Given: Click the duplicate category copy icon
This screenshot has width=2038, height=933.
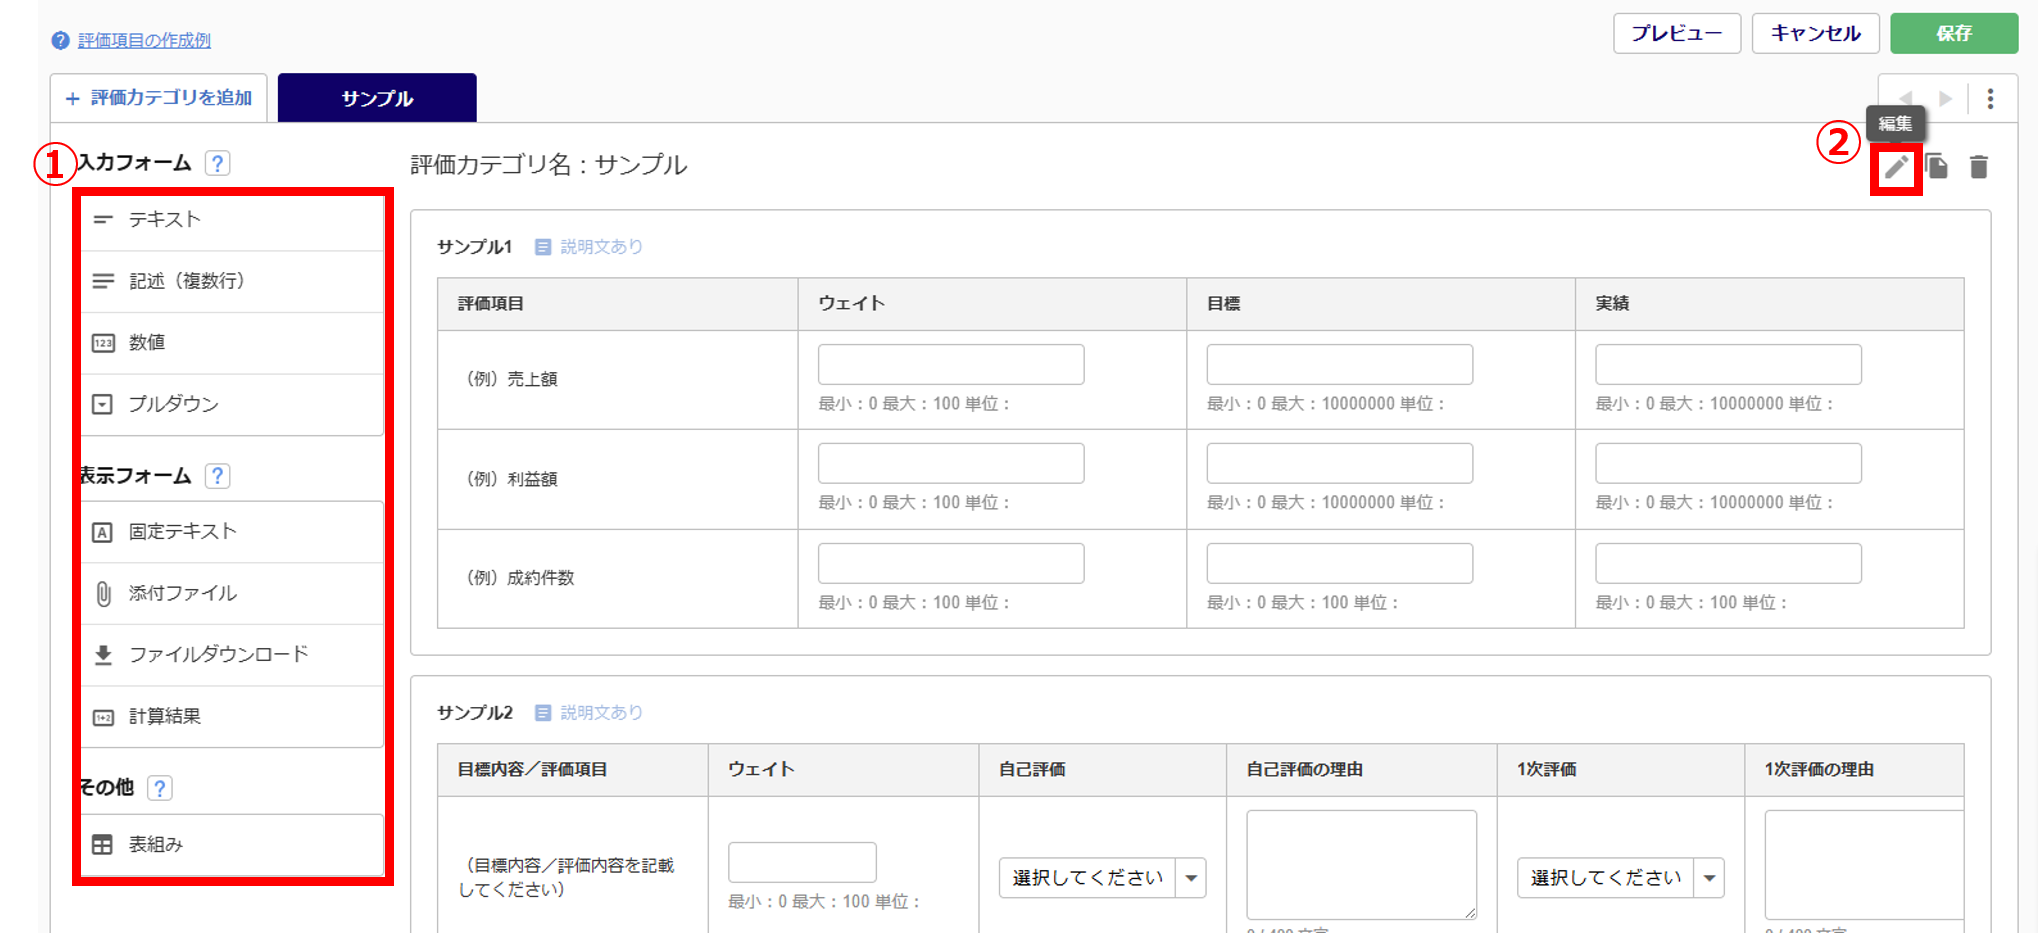Looking at the screenshot, I should pos(1937,167).
